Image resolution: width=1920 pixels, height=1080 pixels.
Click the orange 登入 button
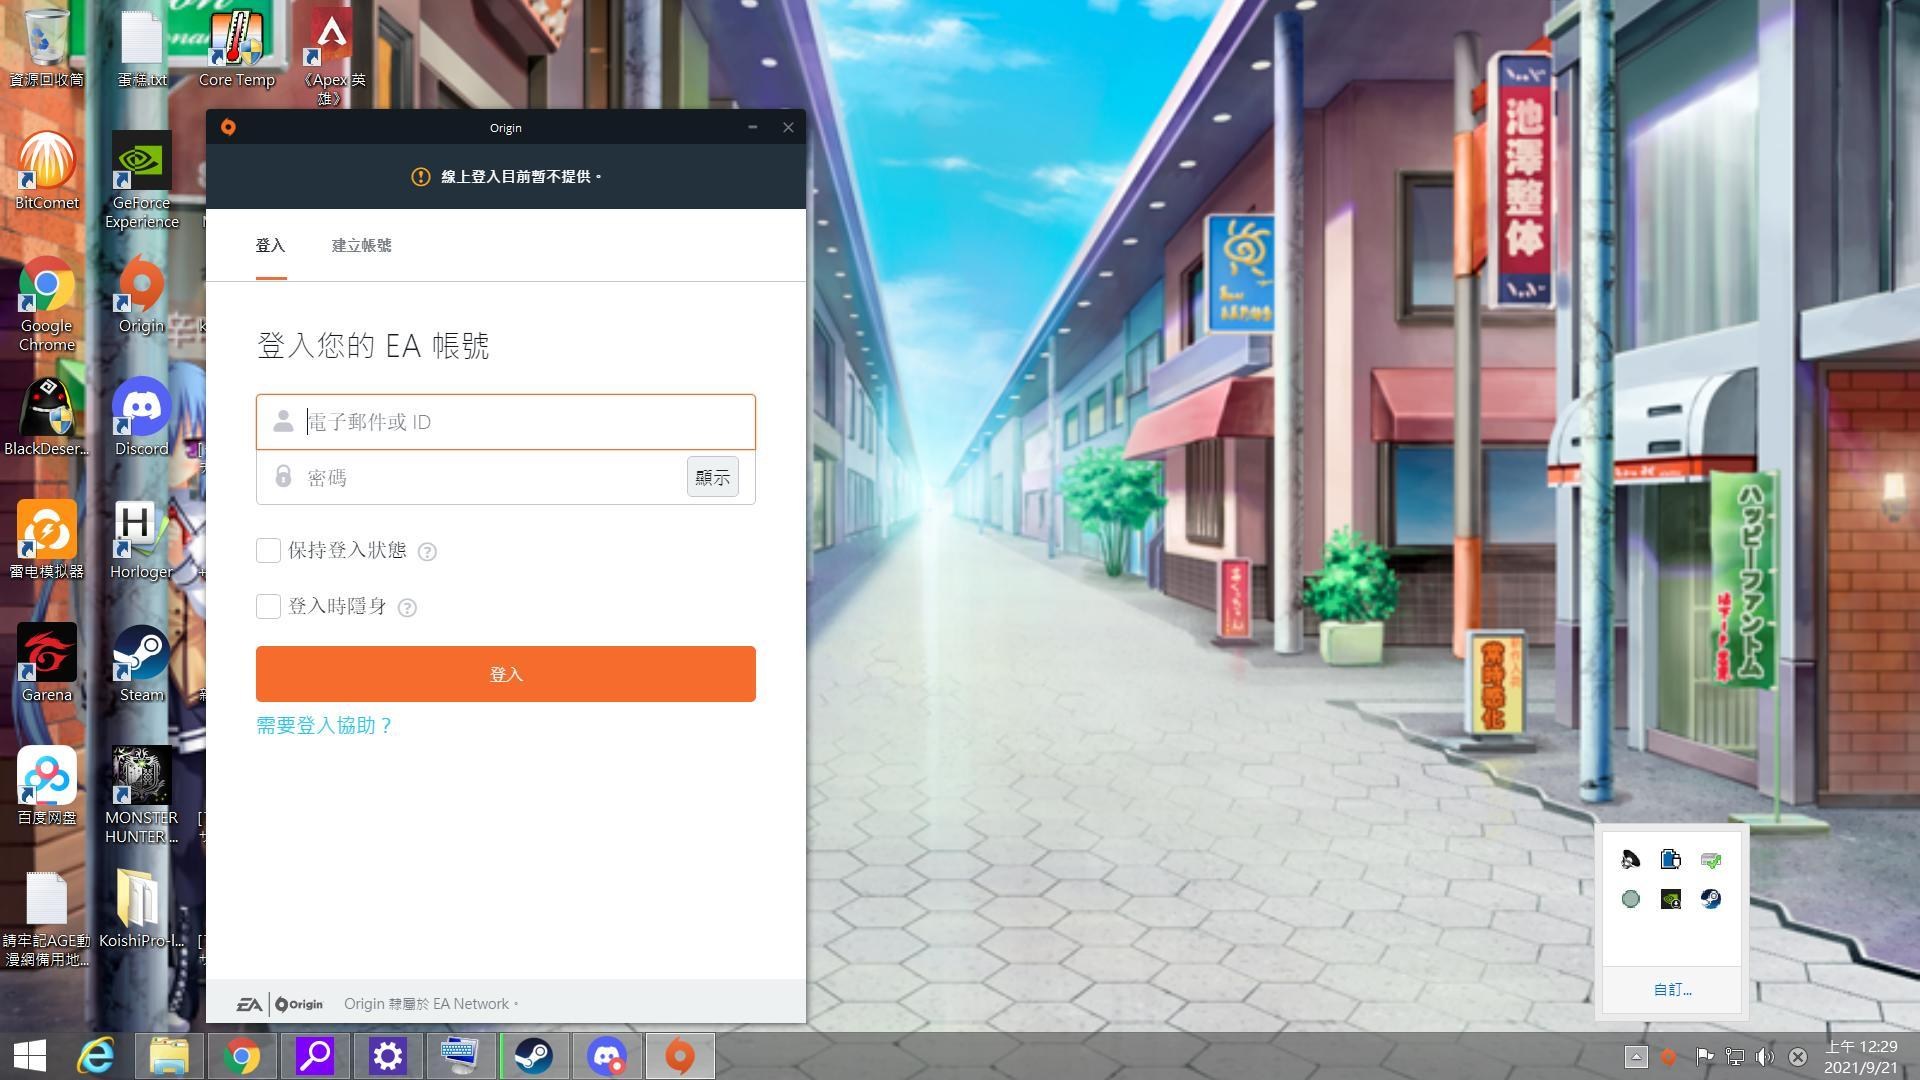(506, 674)
